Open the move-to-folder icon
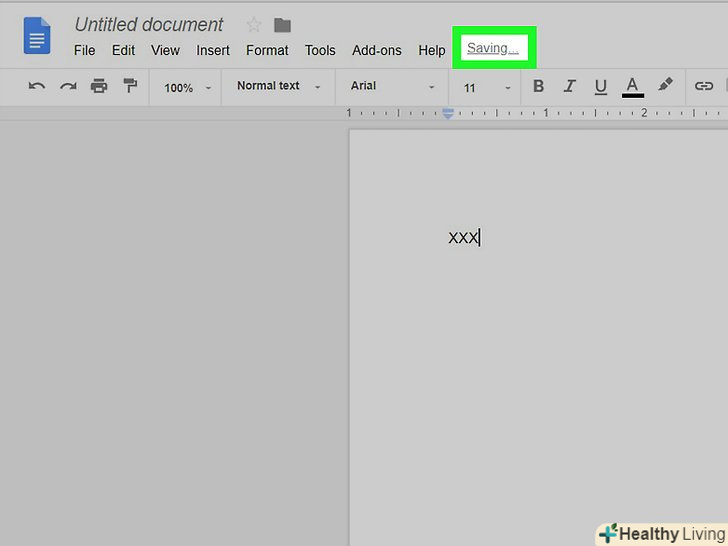728x546 pixels. [x=282, y=25]
